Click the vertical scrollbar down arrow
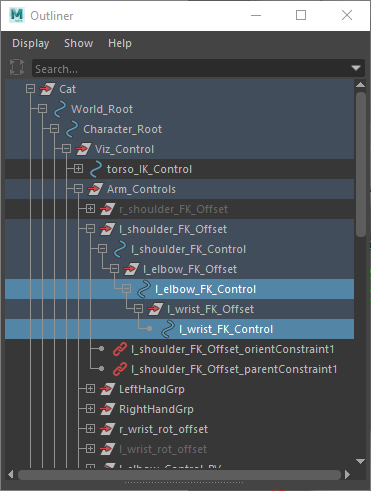The width and height of the screenshot is (371, 491). (360, 461)
